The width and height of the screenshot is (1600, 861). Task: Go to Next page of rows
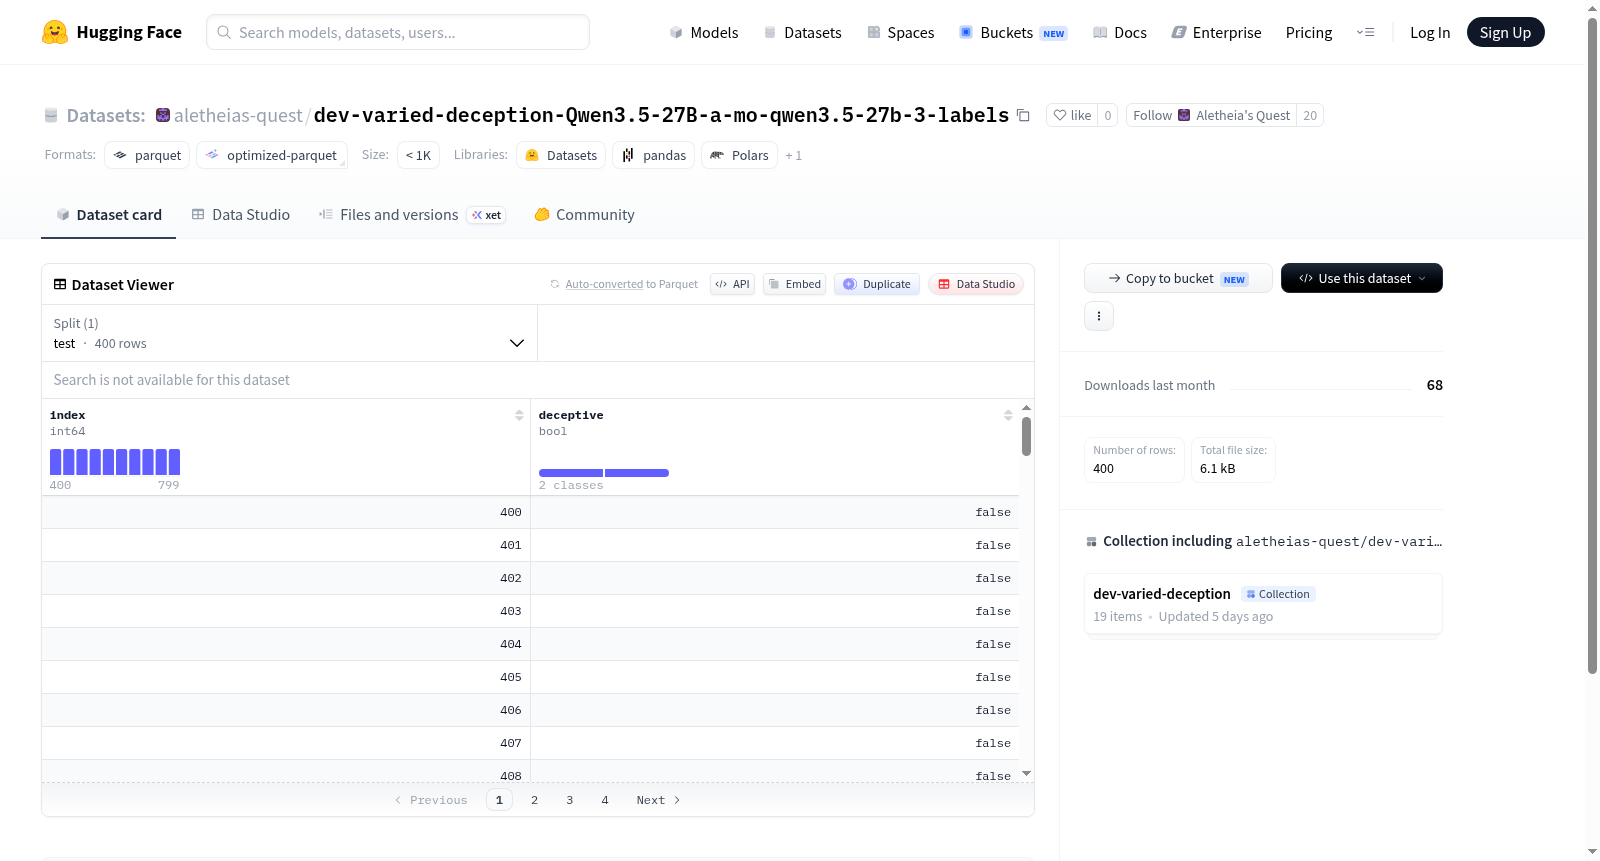point(658,800)
